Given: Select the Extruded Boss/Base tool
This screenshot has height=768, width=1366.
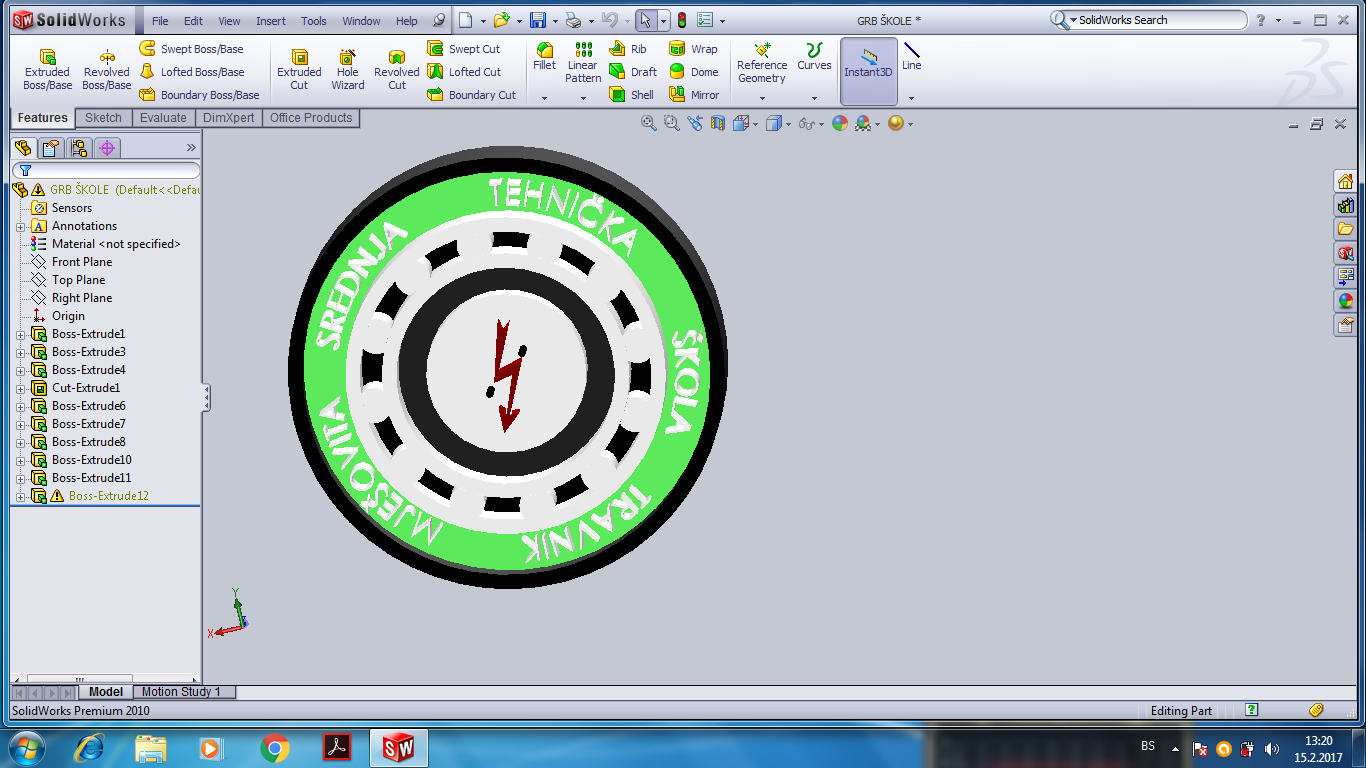Looking at the screenshot, I should 47,68.
